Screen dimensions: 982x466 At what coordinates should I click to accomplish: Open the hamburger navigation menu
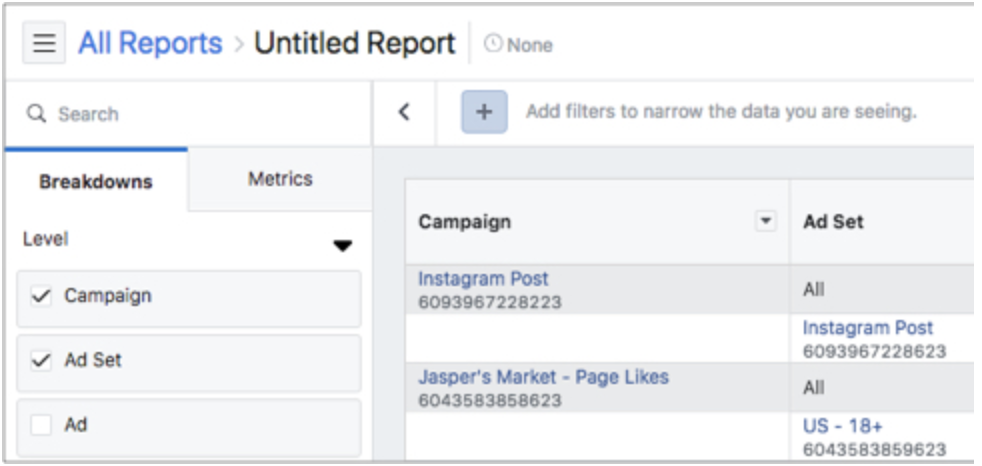[x=44, y=45]
